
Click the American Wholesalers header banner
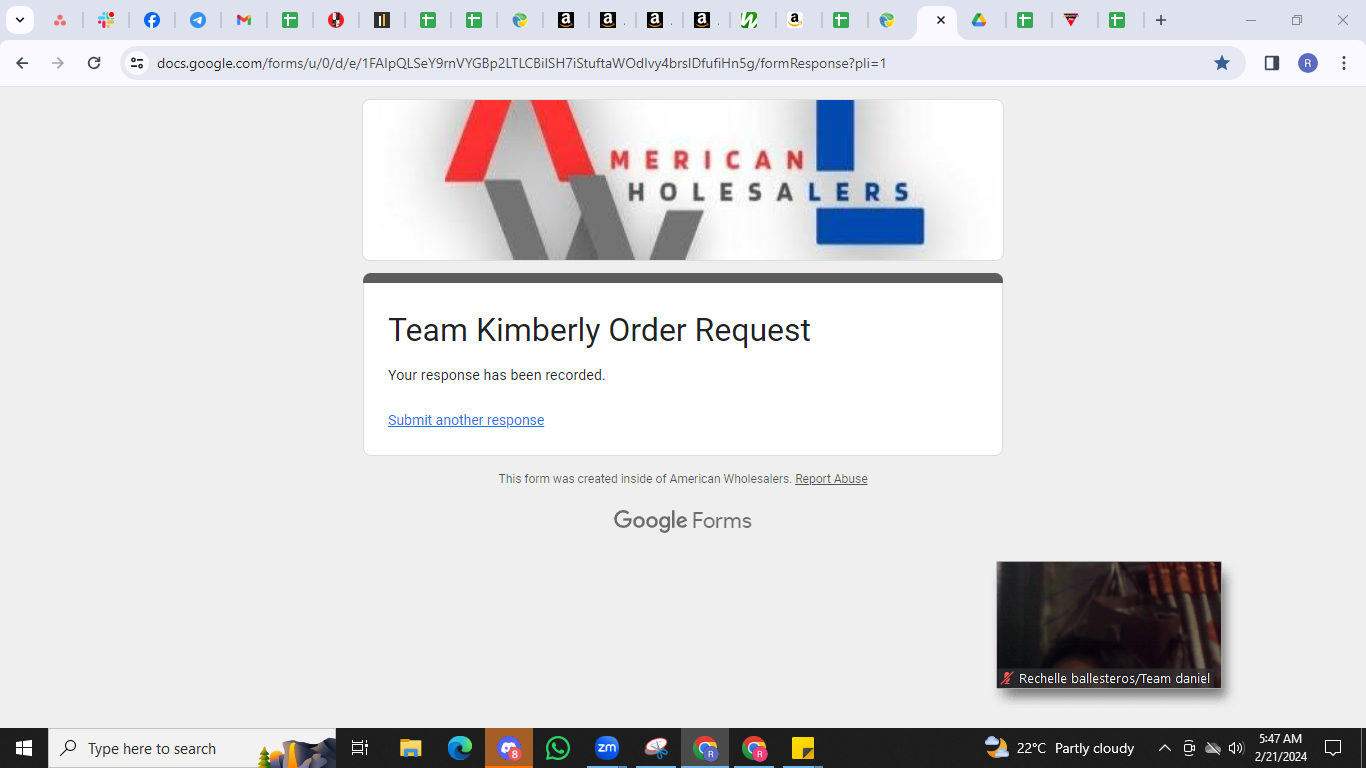pyautogui.click(x=683, y=180)
